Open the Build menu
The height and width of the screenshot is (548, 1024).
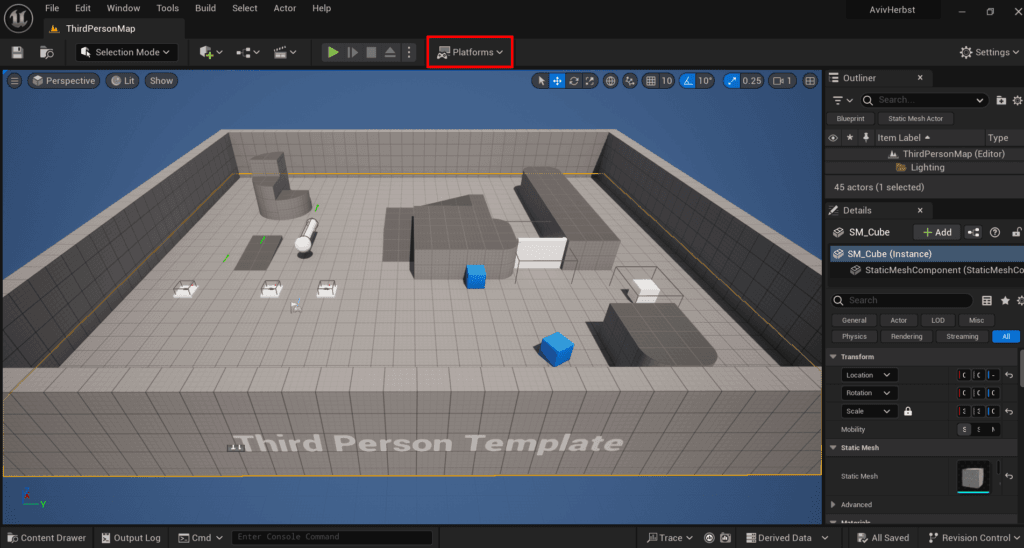pos(206,8)
